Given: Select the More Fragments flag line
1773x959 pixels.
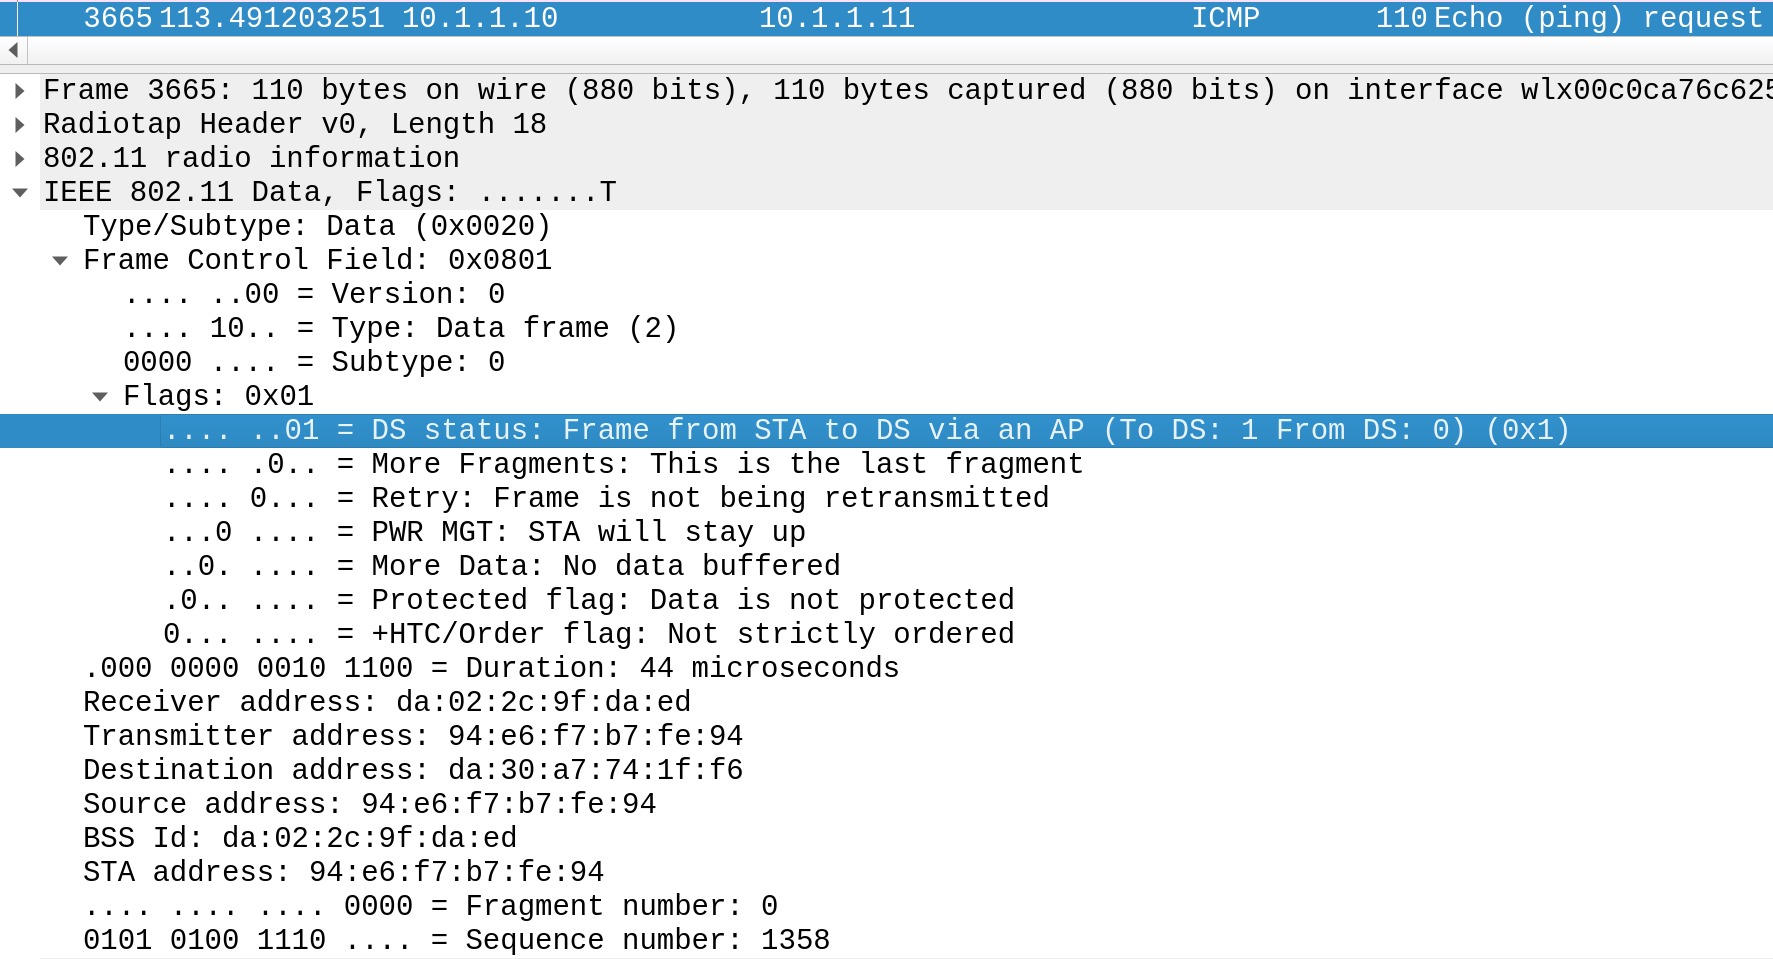Looking at the screenshot, I should [x=624, y=464].
